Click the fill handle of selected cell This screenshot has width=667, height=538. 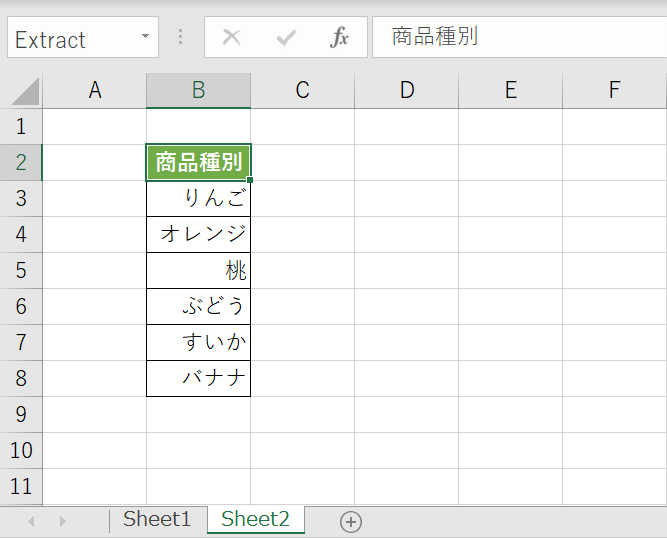(250, 180)
